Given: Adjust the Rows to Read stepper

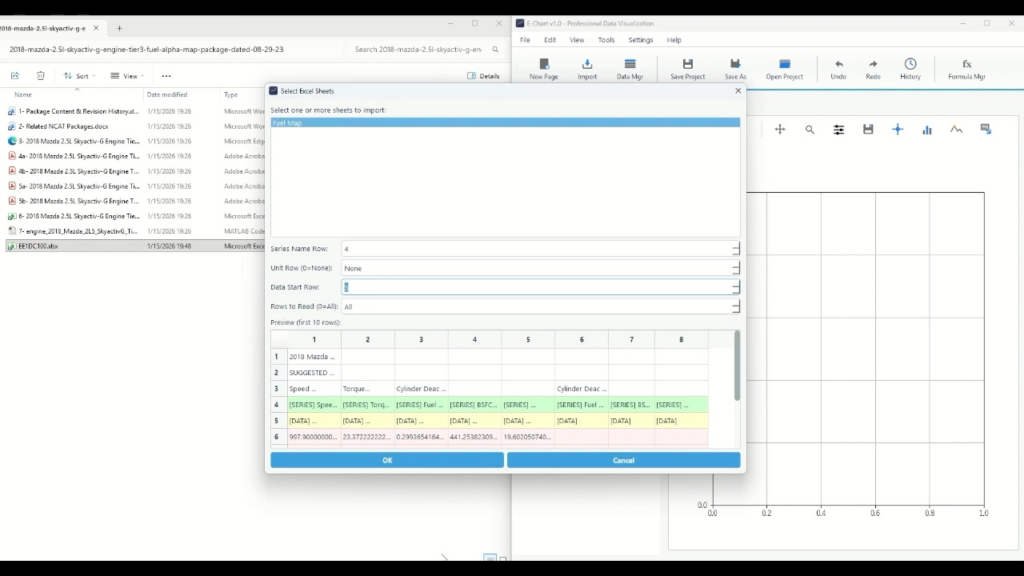Looking at the screenshot, I should [736, 307].
